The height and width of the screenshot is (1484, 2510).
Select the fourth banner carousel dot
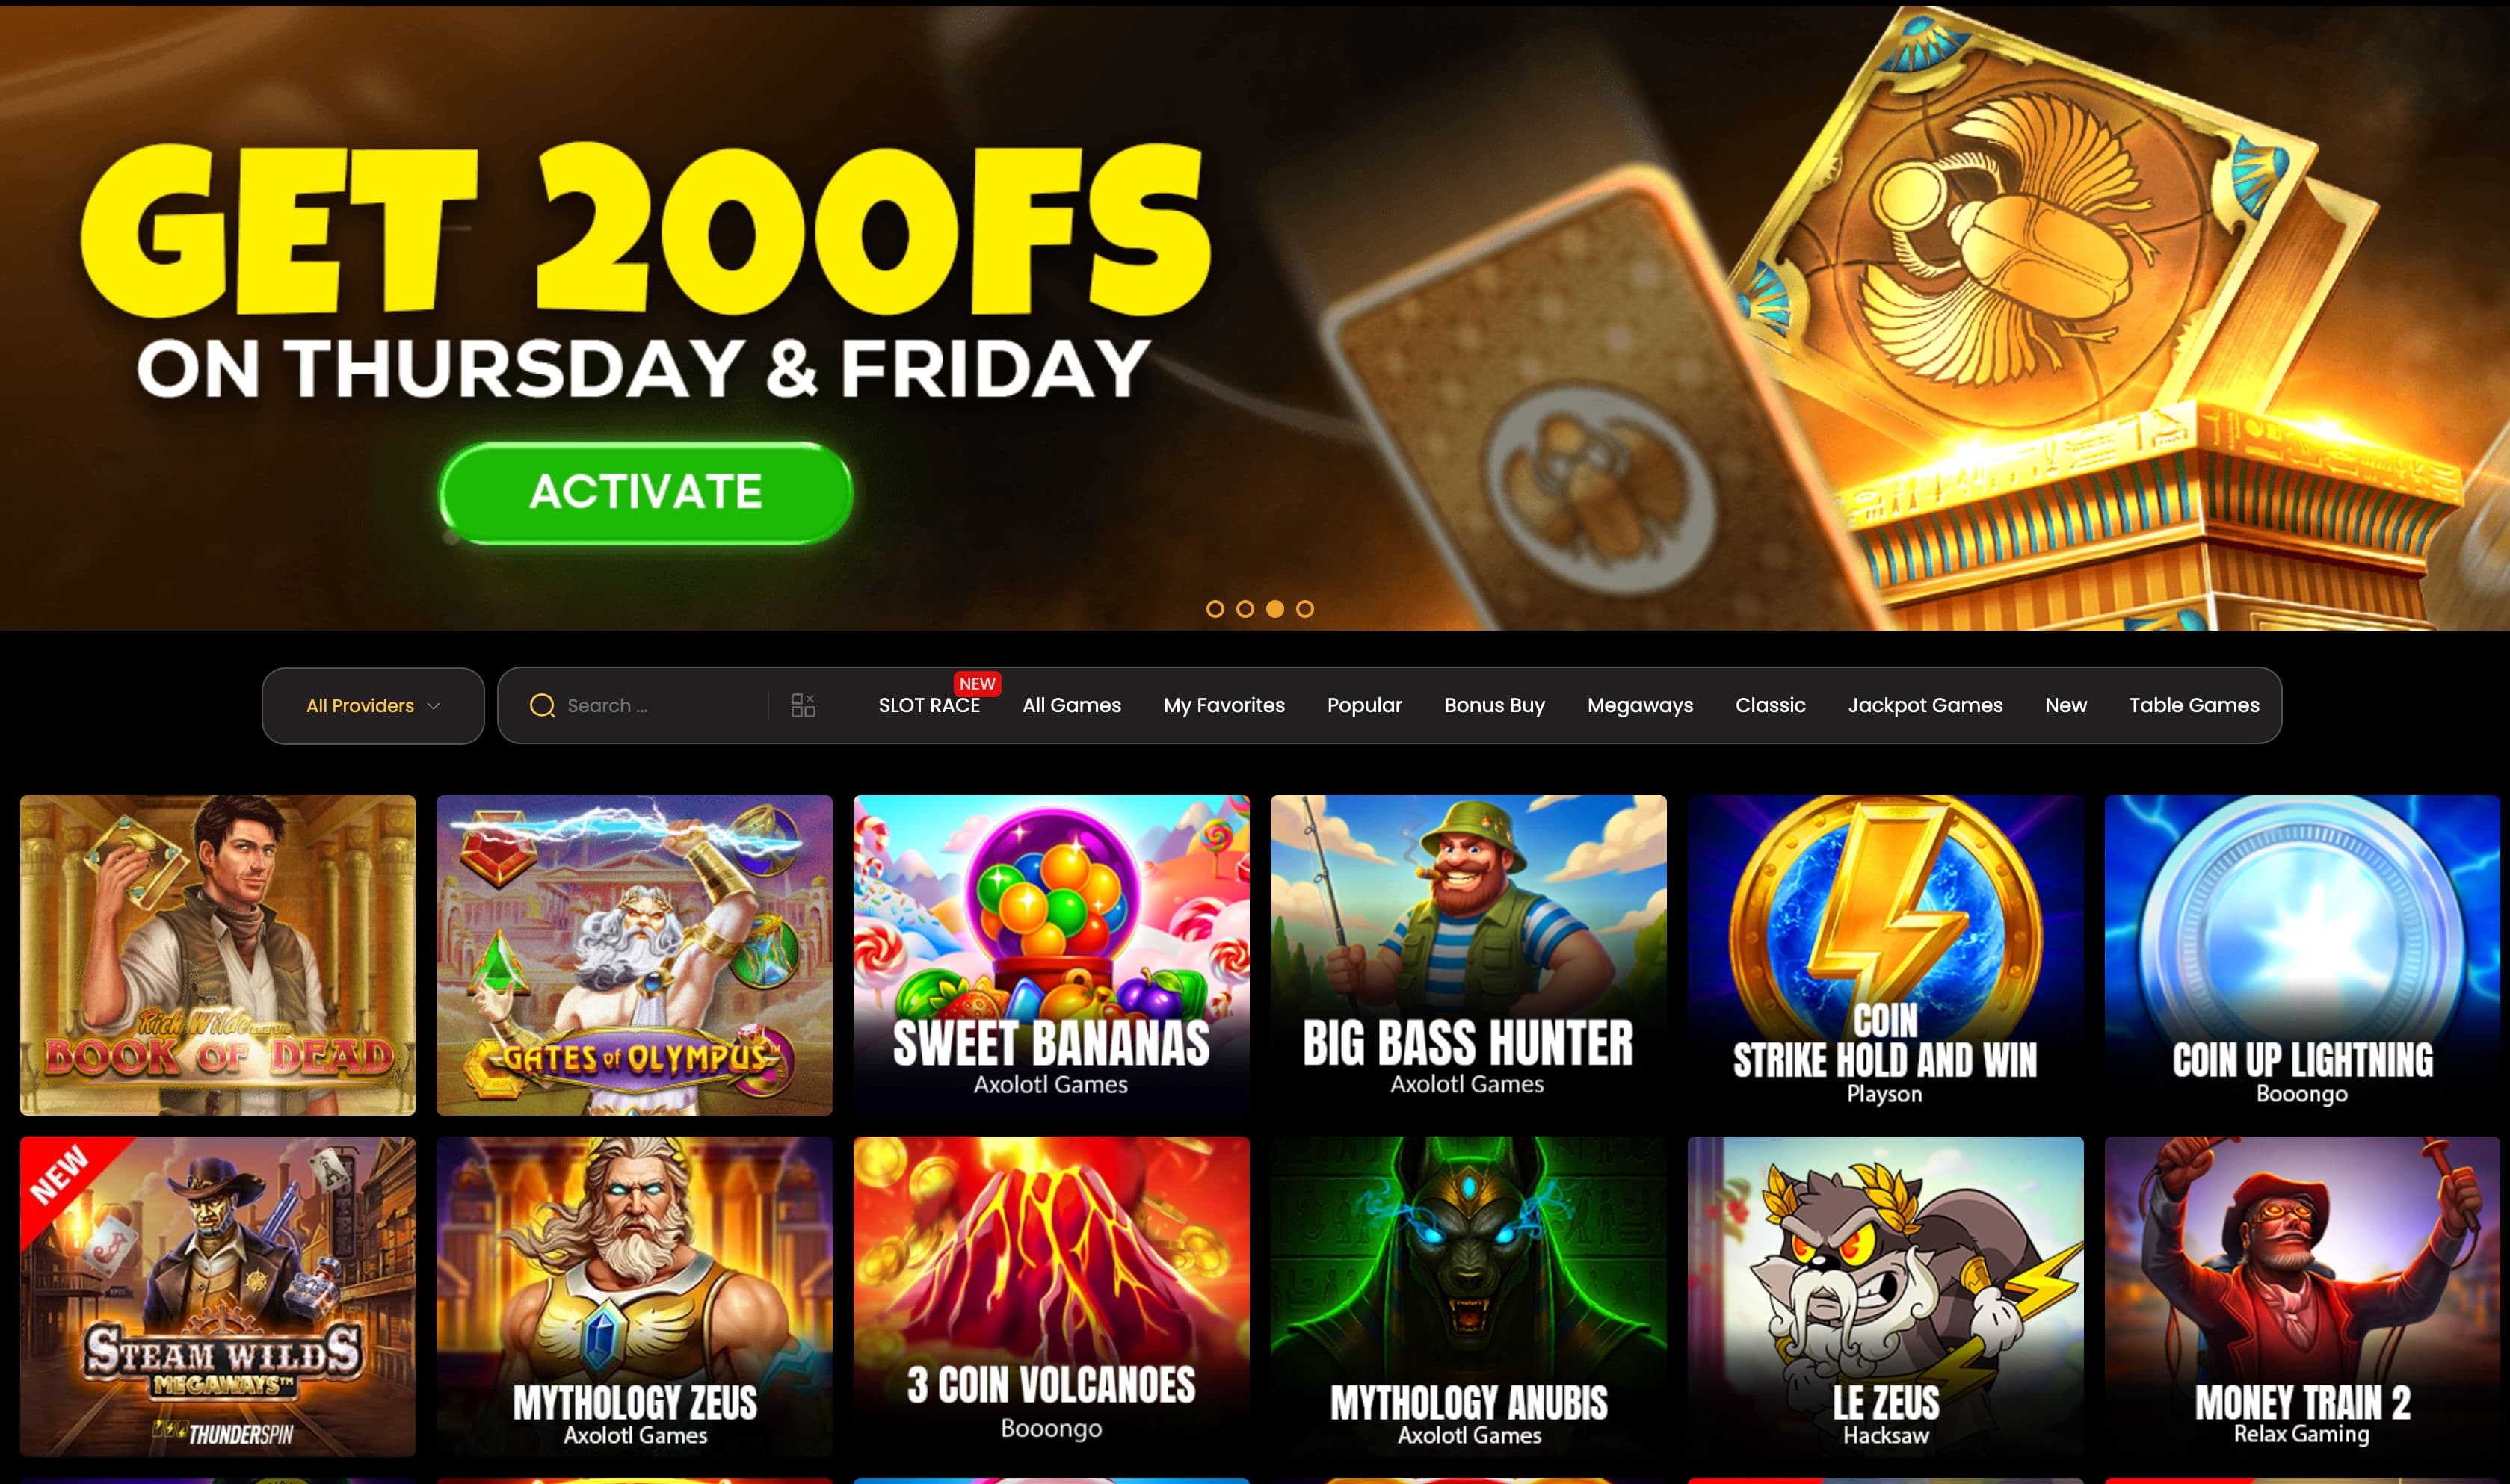pyautogui.click(x=1305, y=609)
